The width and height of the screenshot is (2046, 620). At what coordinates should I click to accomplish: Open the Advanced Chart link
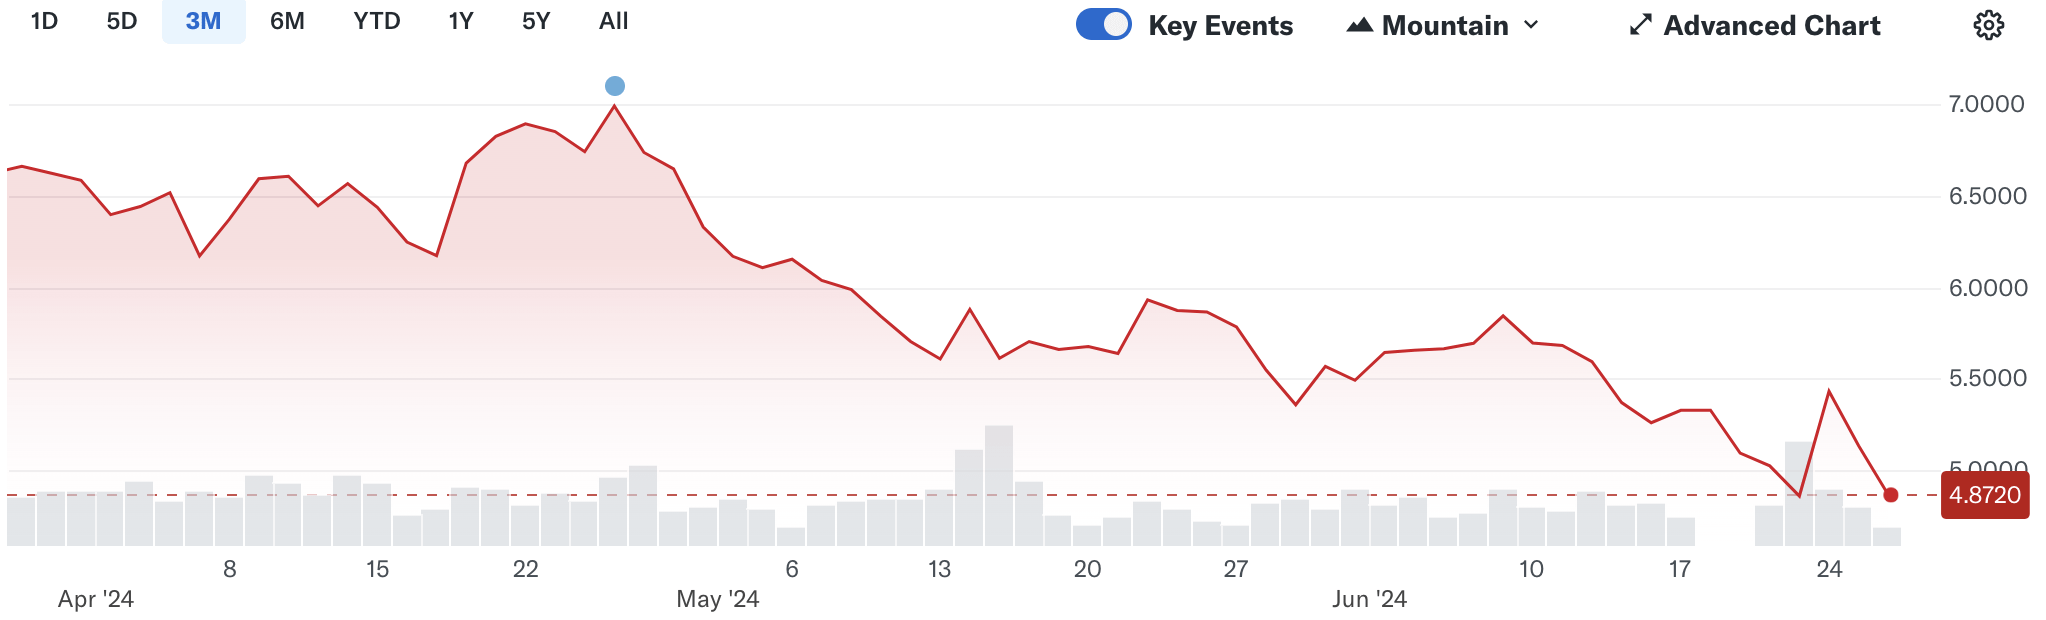(x=1771, y=26)
